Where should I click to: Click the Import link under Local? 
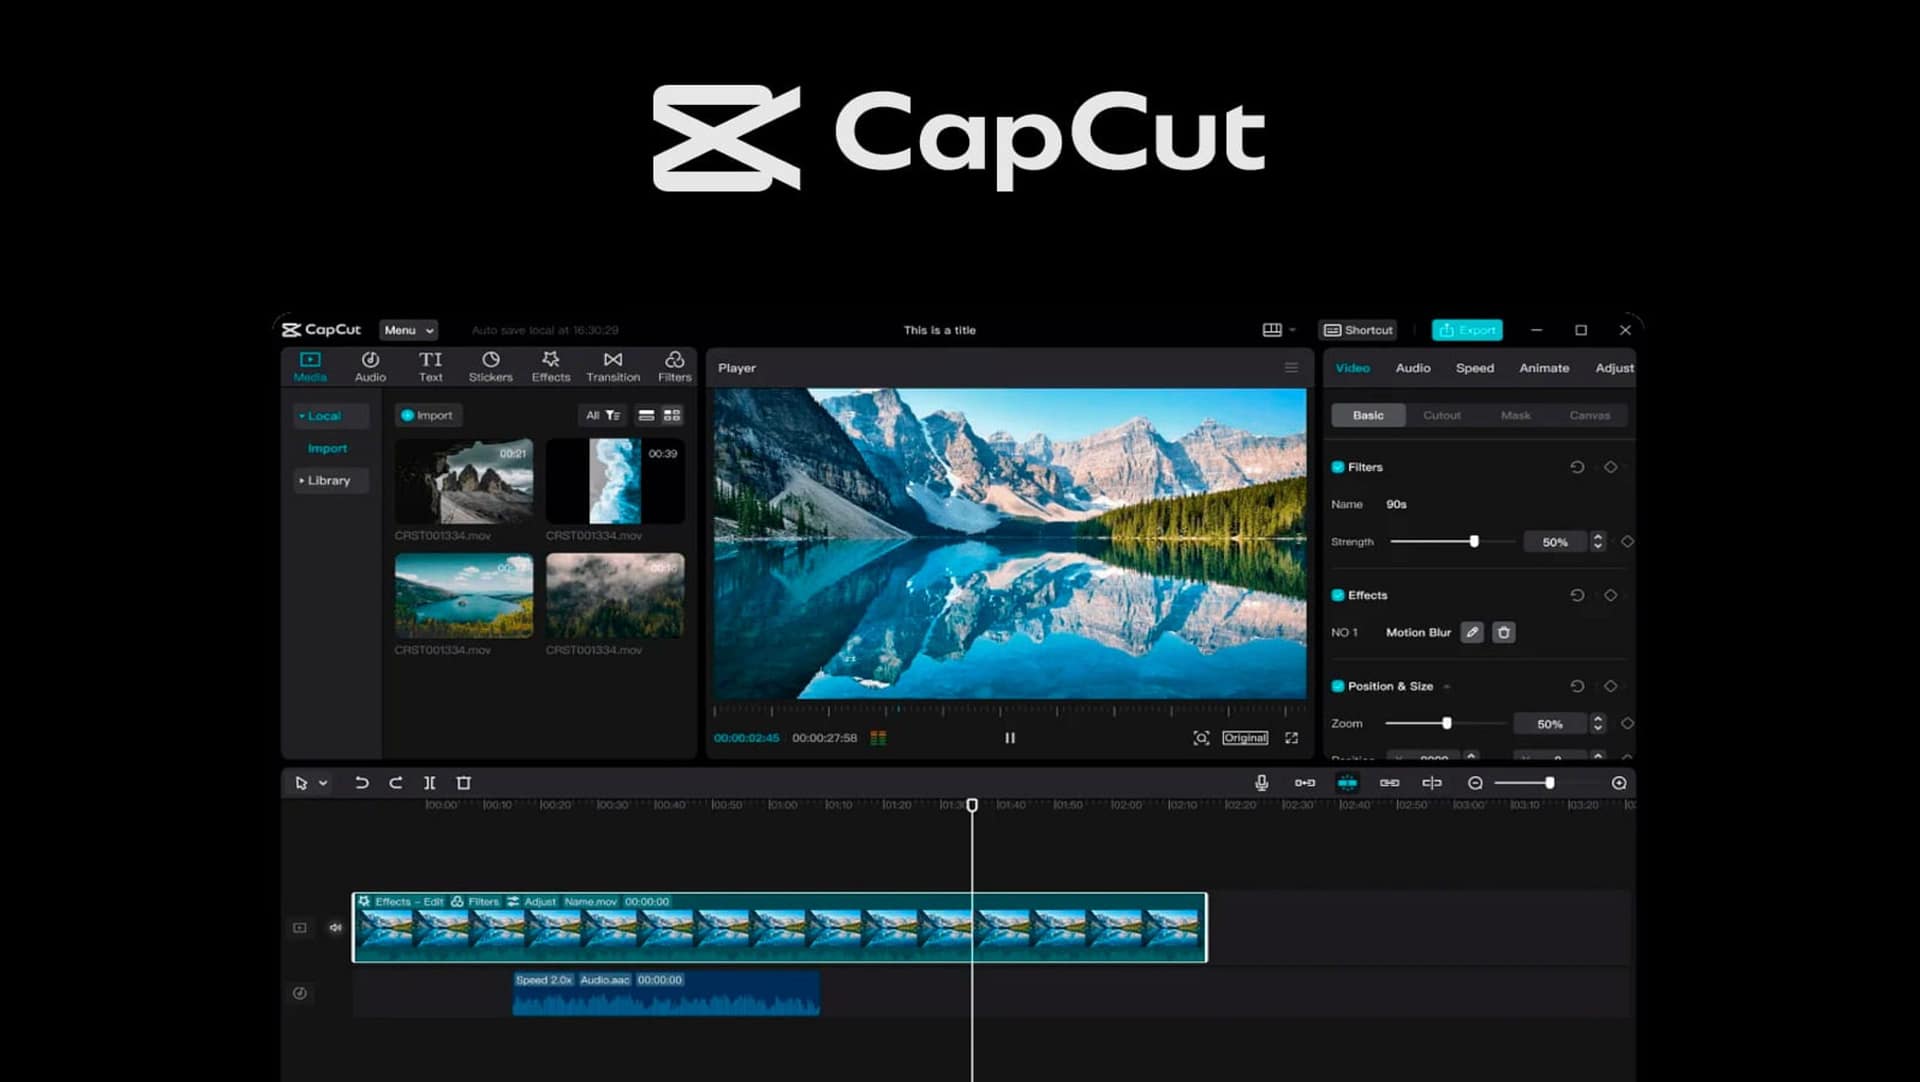[327, 449]
